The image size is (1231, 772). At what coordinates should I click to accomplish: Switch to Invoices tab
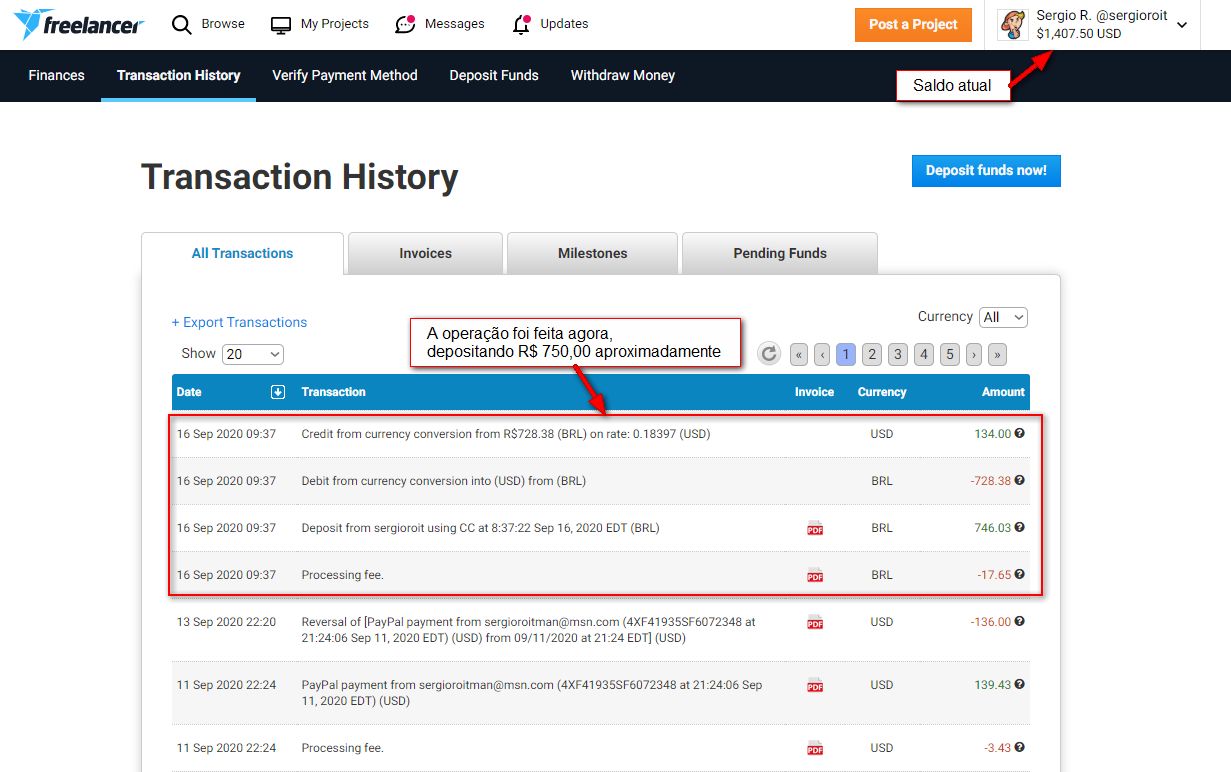tap(425, 254)
